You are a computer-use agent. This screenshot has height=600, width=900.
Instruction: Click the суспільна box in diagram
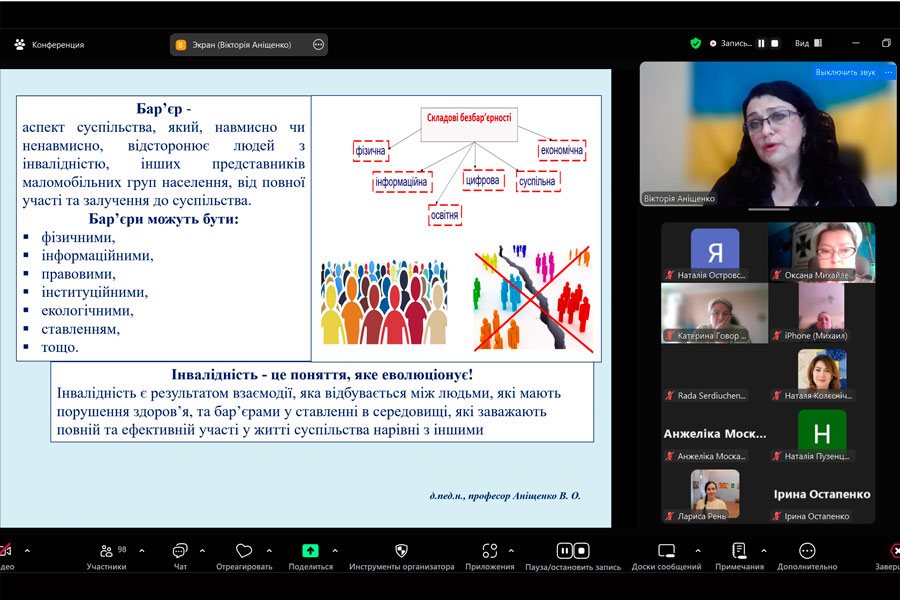pyautogui.click(x=537, y=181)
